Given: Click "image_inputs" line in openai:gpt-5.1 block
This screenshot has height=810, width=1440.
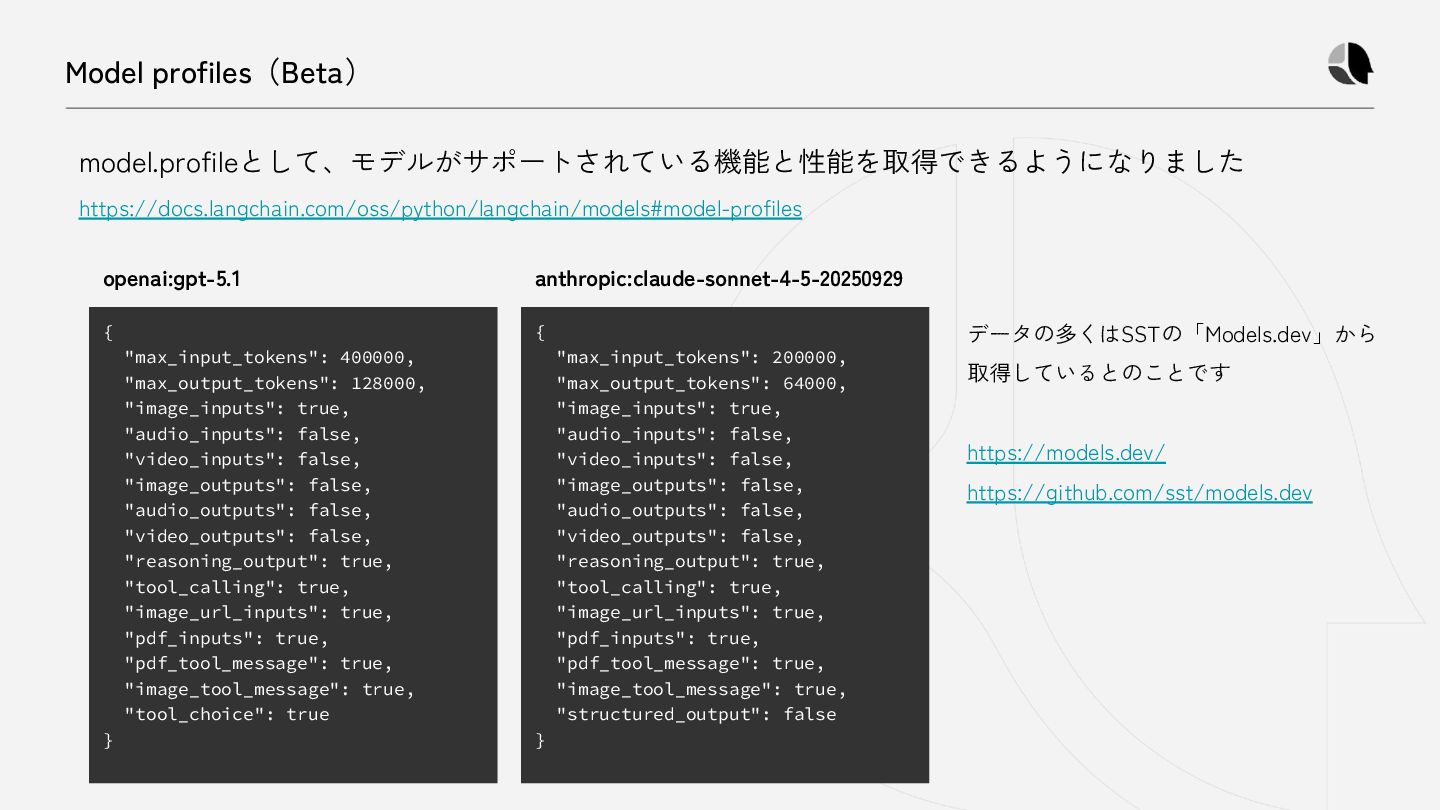Looking at the screenshot, I should pos(237,408).
